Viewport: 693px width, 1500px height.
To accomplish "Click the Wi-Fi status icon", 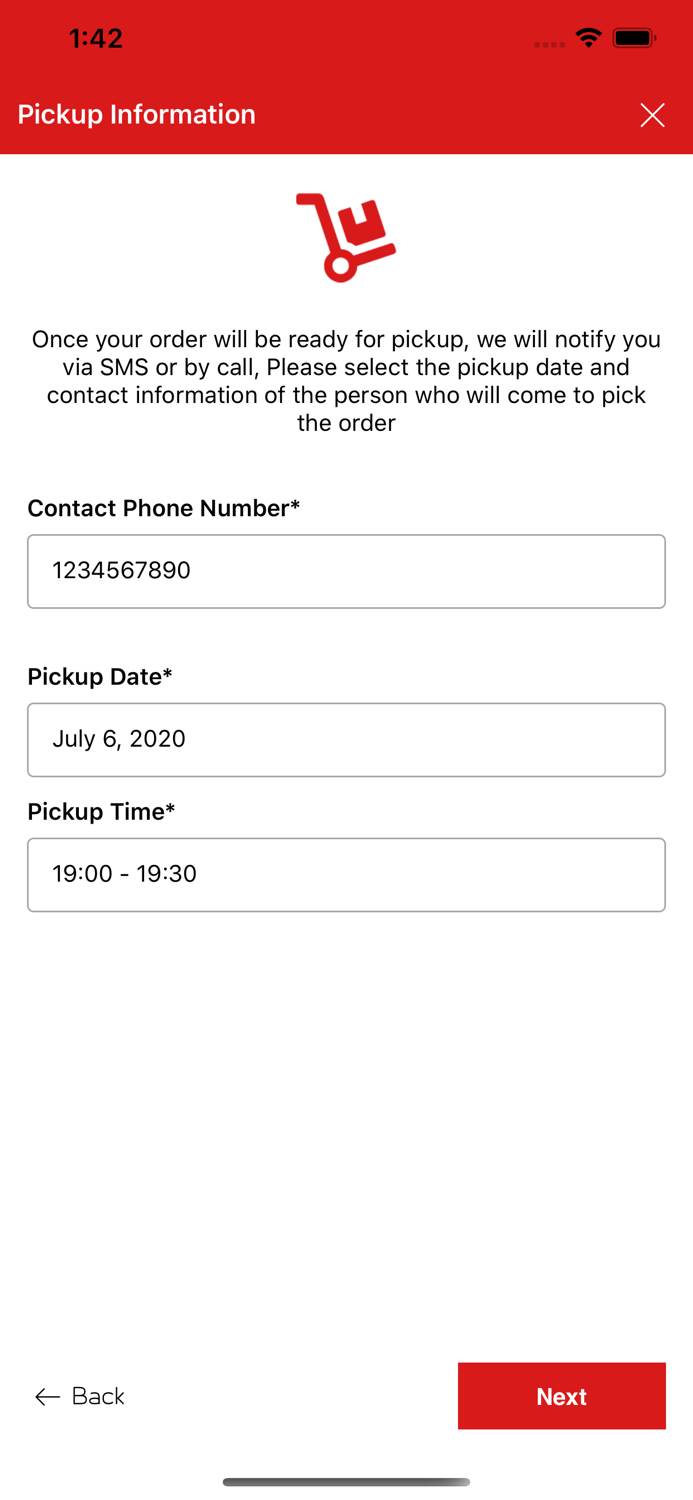I will pyautogui.click(x=589, y=39).
